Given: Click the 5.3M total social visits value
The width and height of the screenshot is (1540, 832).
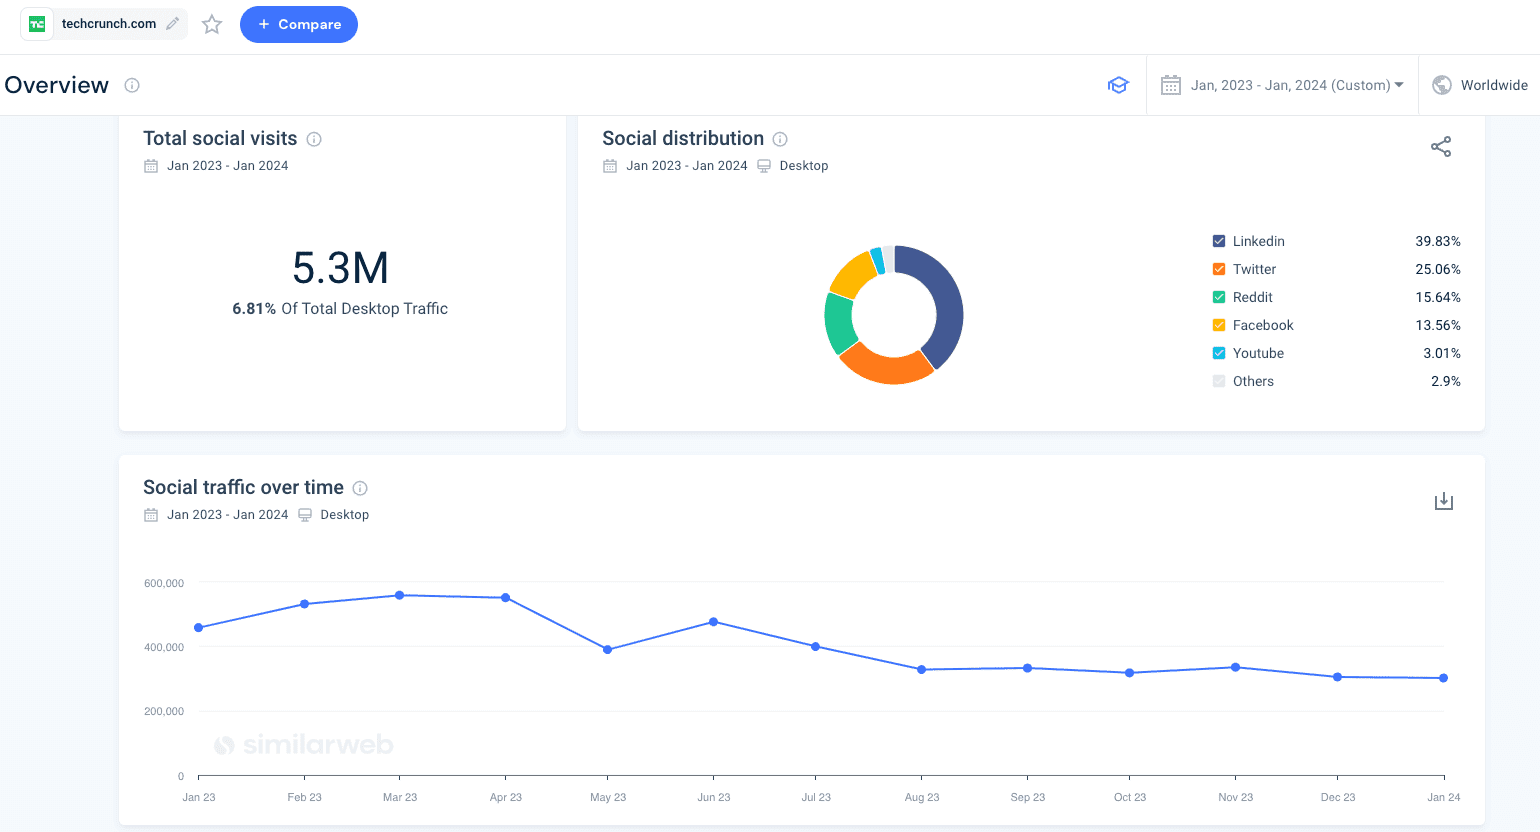Looking at the screenshot, I should pyautogui.click(x=340, y=268).
